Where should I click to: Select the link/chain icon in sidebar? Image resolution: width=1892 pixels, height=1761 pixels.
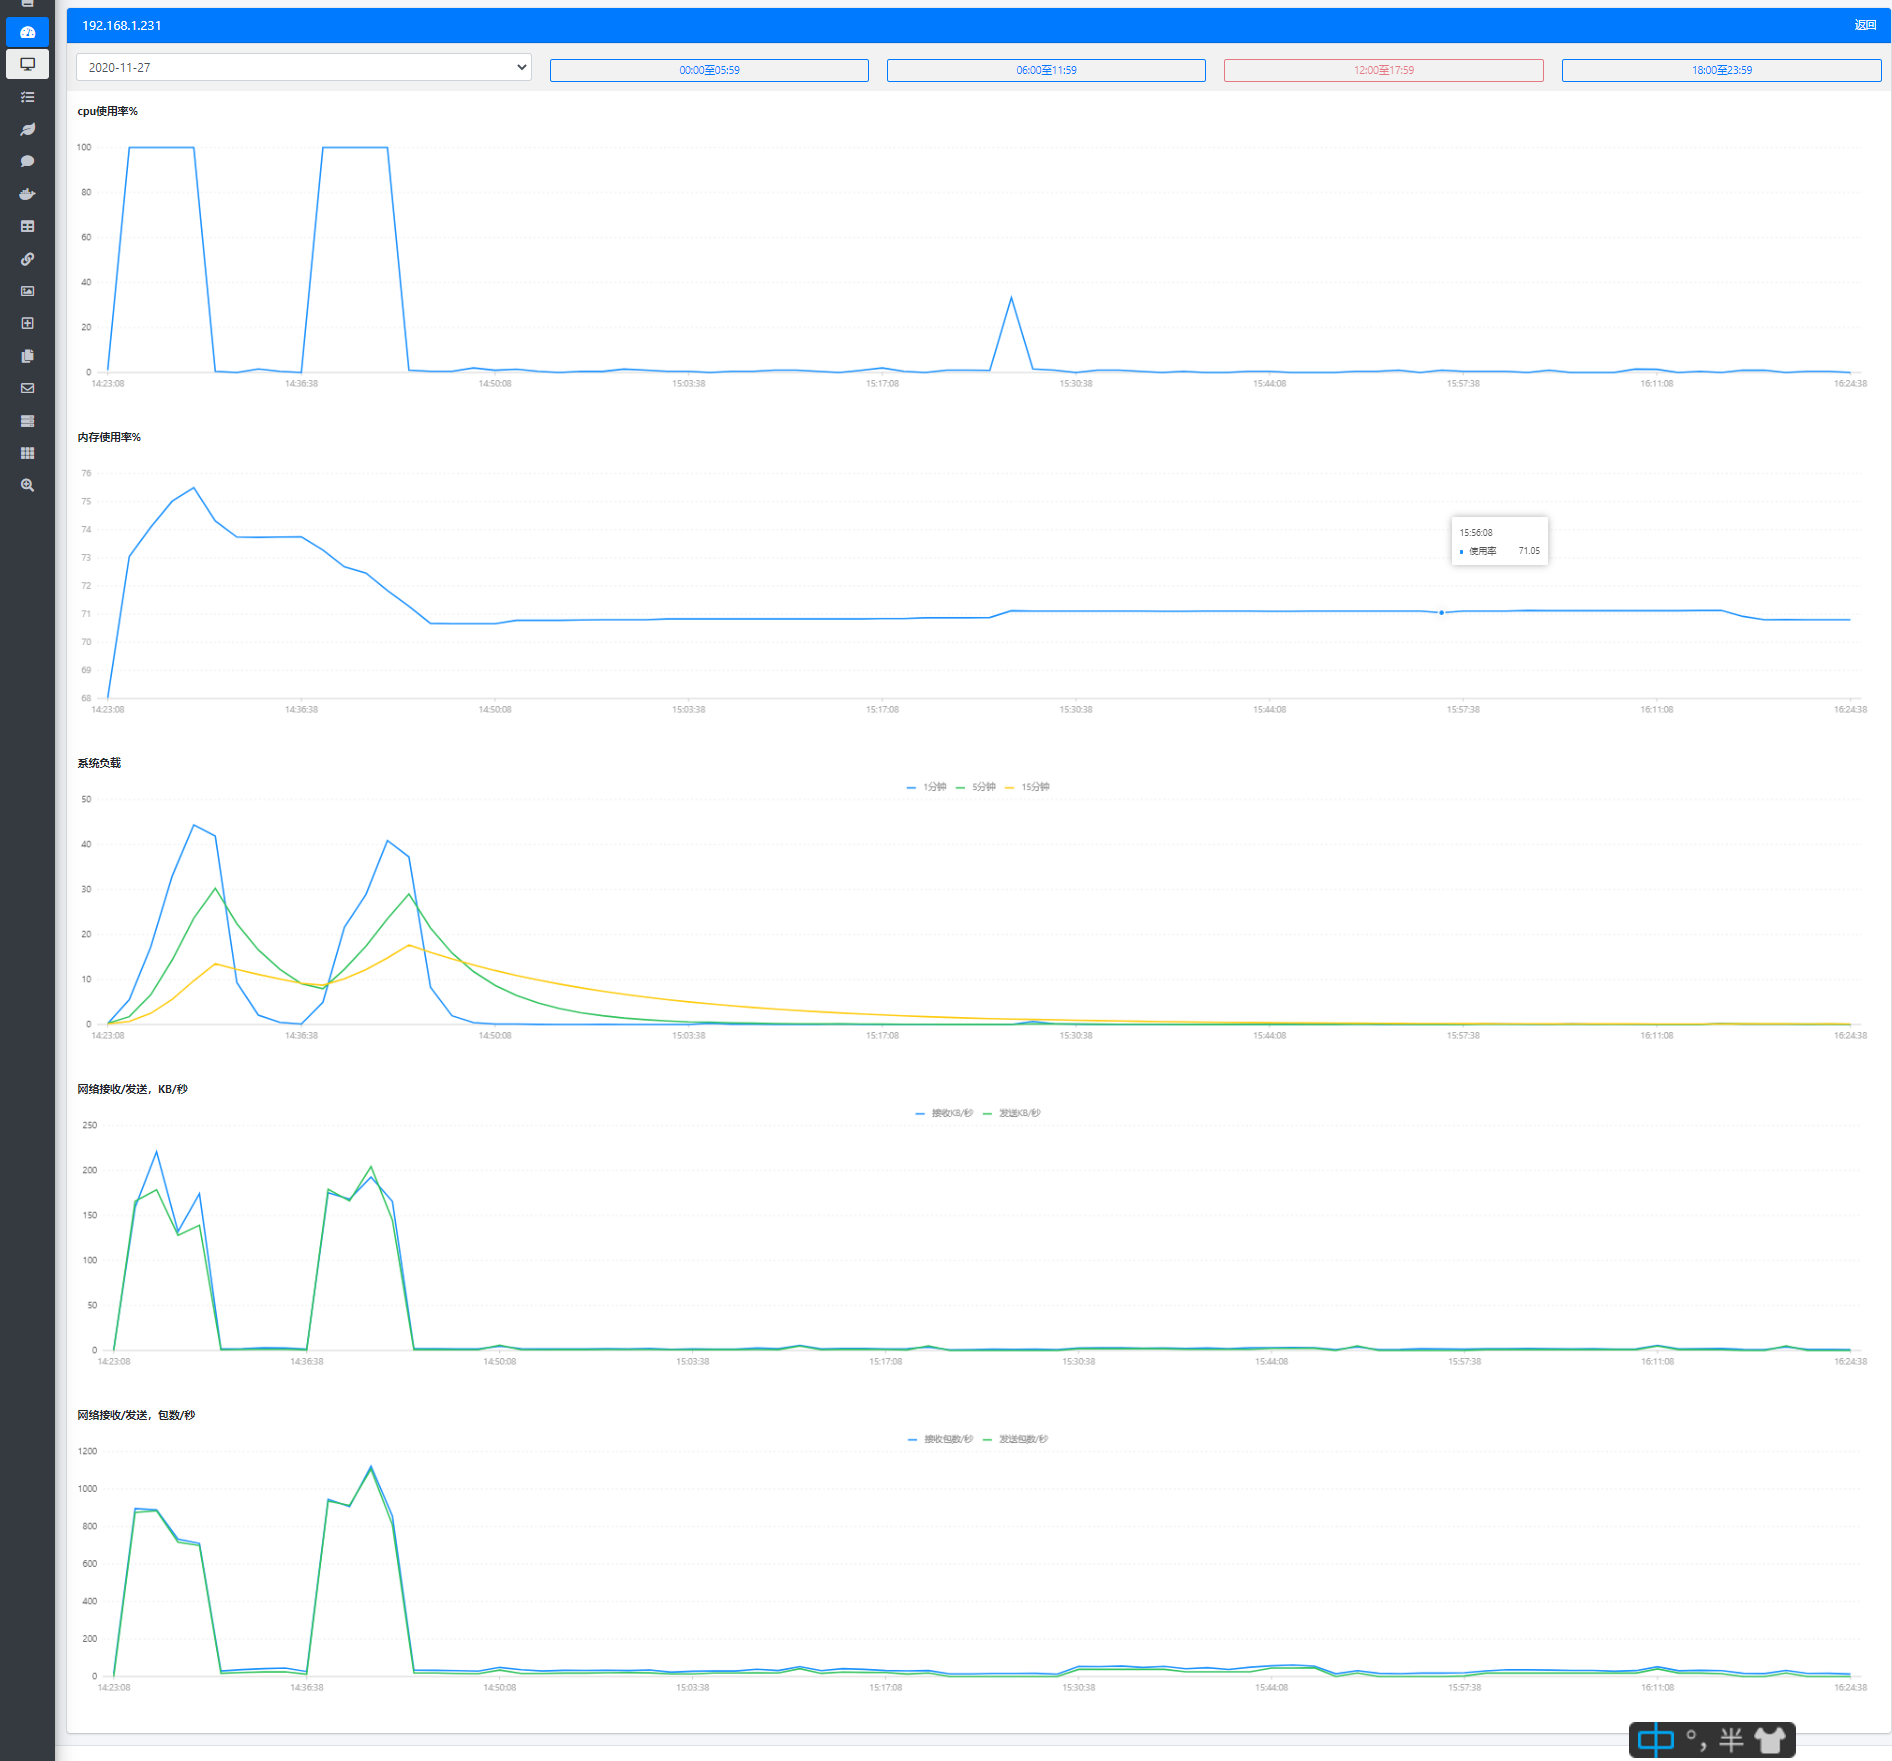click(27, 258)
